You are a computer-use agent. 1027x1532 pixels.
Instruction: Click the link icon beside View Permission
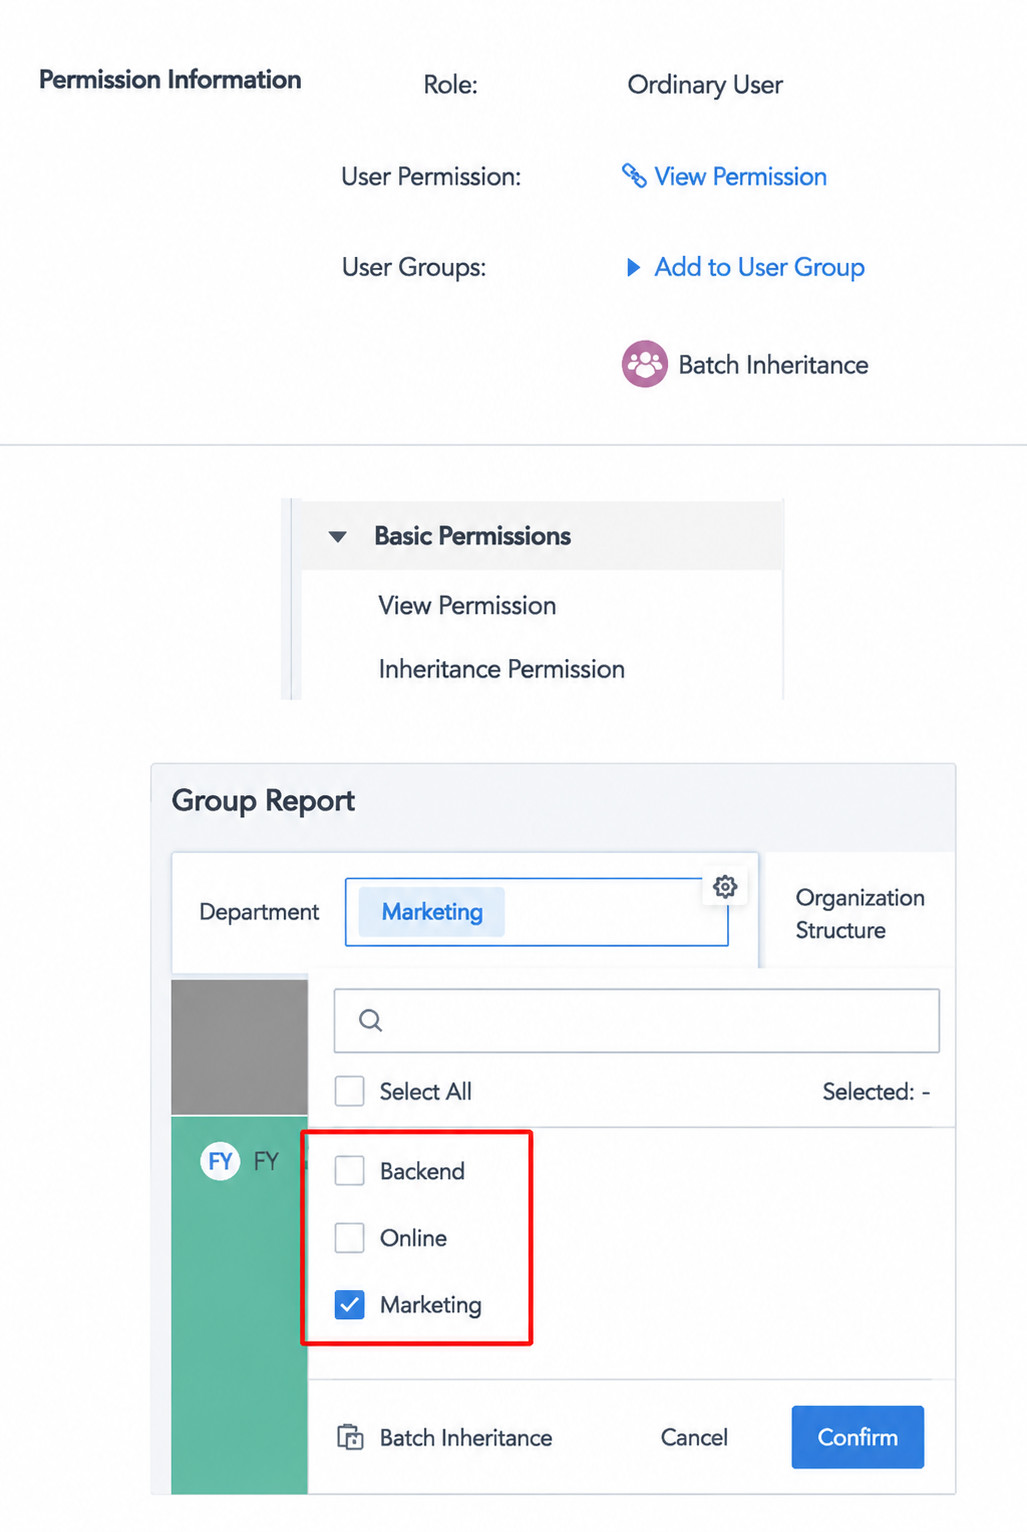(634, 176)
